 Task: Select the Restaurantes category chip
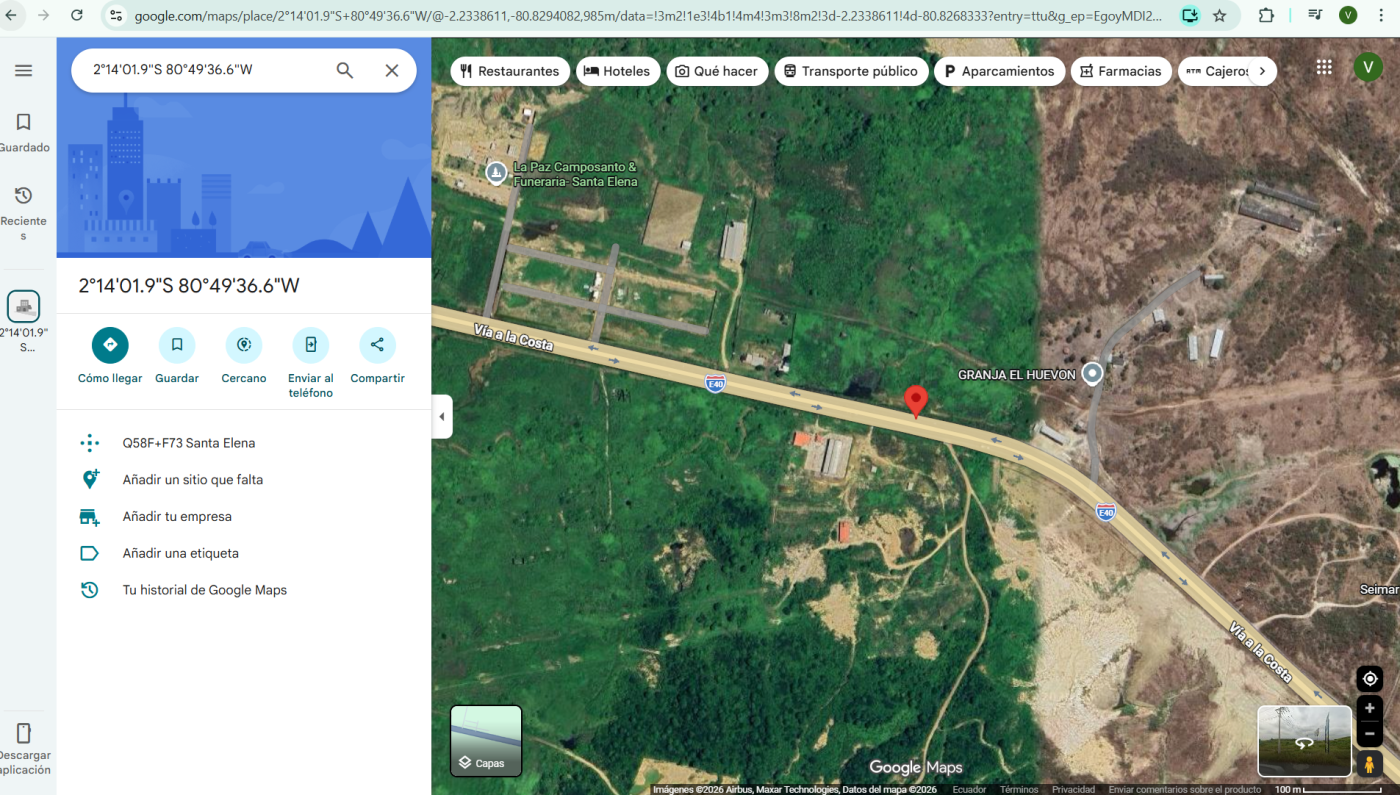pos(510,71)
